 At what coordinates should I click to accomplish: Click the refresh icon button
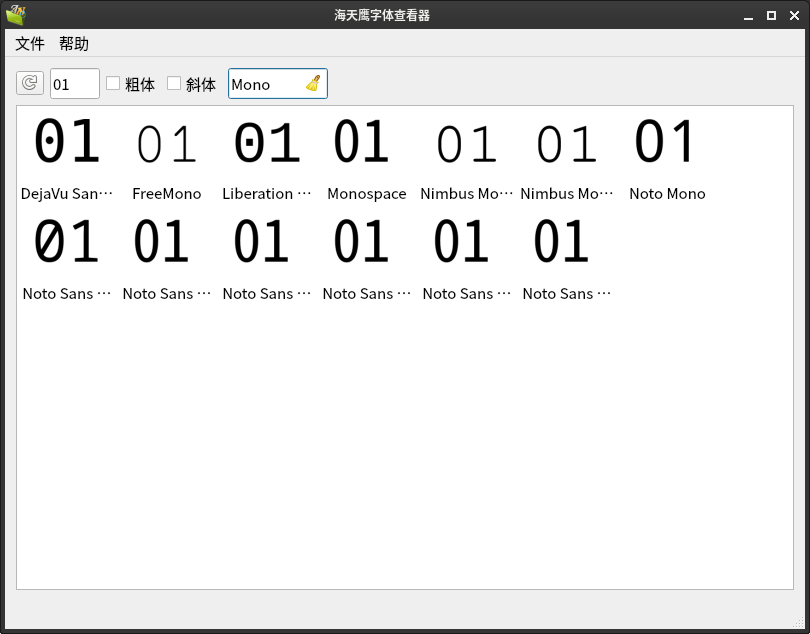pos(30,83)
